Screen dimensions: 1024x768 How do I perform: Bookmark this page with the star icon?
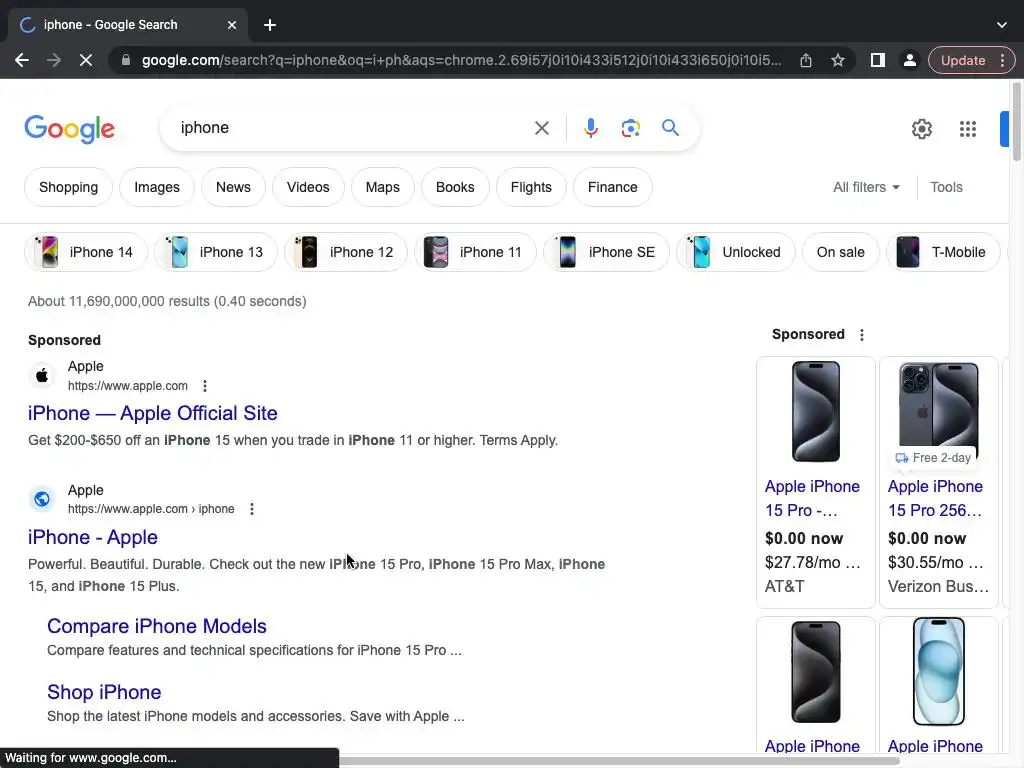pos(838,60)
